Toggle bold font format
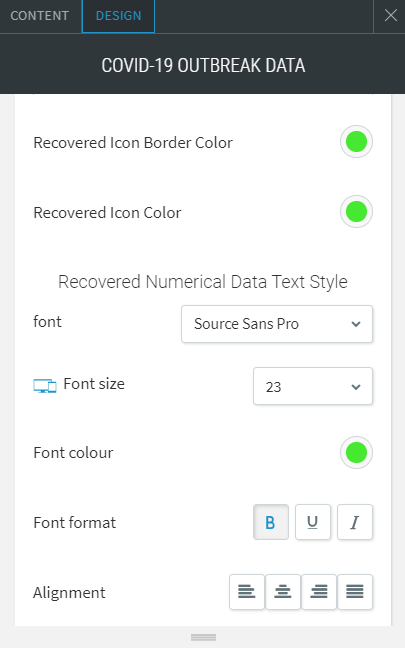 coord(271,522)
